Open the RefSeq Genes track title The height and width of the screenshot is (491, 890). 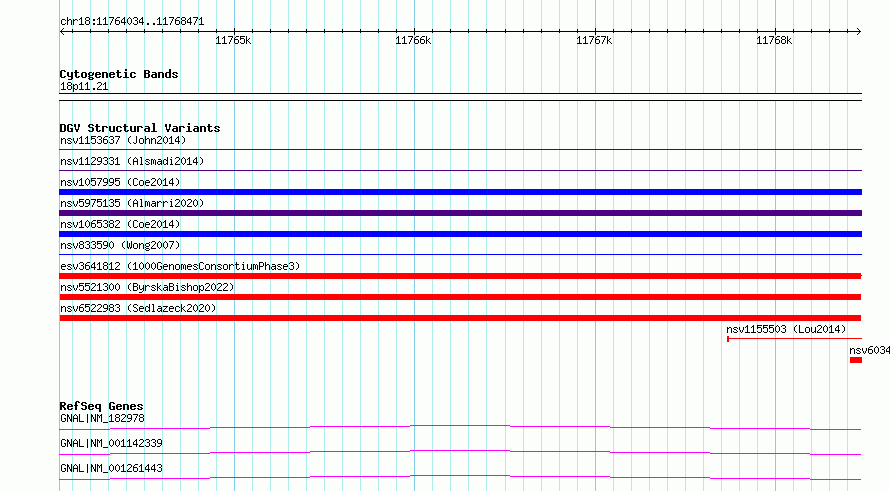[x=101, y=406]
